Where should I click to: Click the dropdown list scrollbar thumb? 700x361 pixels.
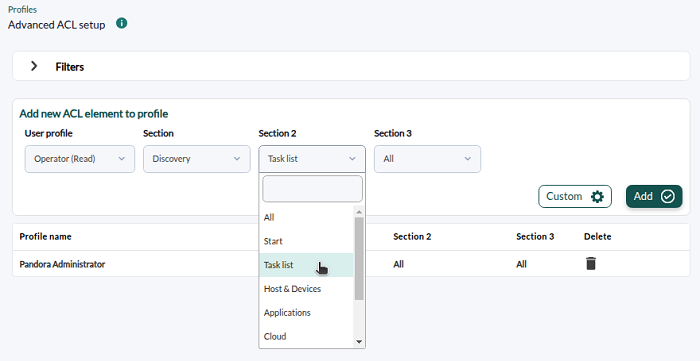[359, 259]
